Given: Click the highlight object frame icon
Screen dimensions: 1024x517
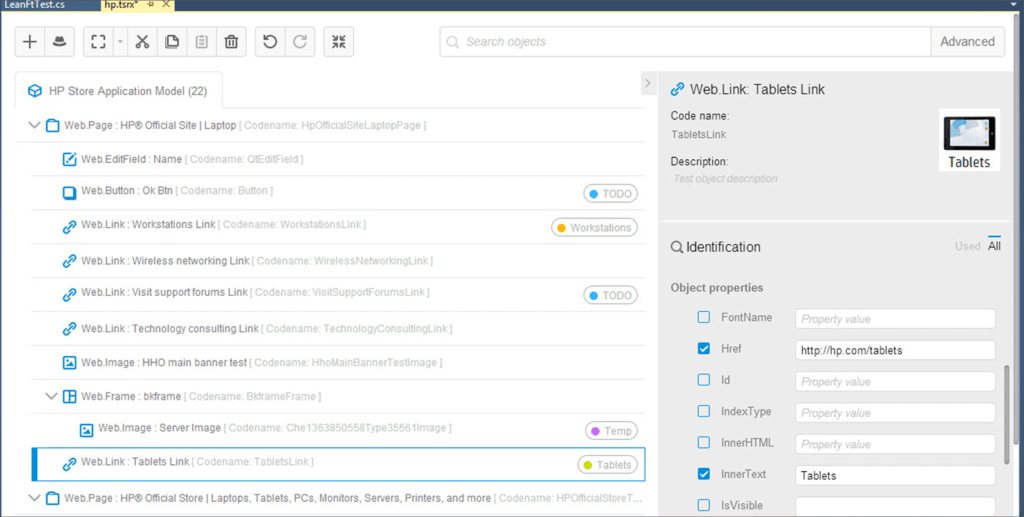Looking at the screenshot, I should (99, 42).
